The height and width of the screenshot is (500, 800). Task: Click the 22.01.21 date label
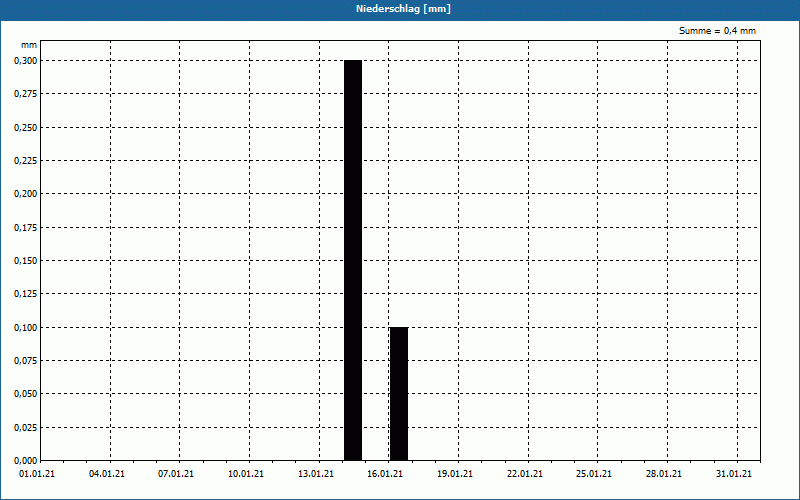pyautogui.click(x=525, y=474)
